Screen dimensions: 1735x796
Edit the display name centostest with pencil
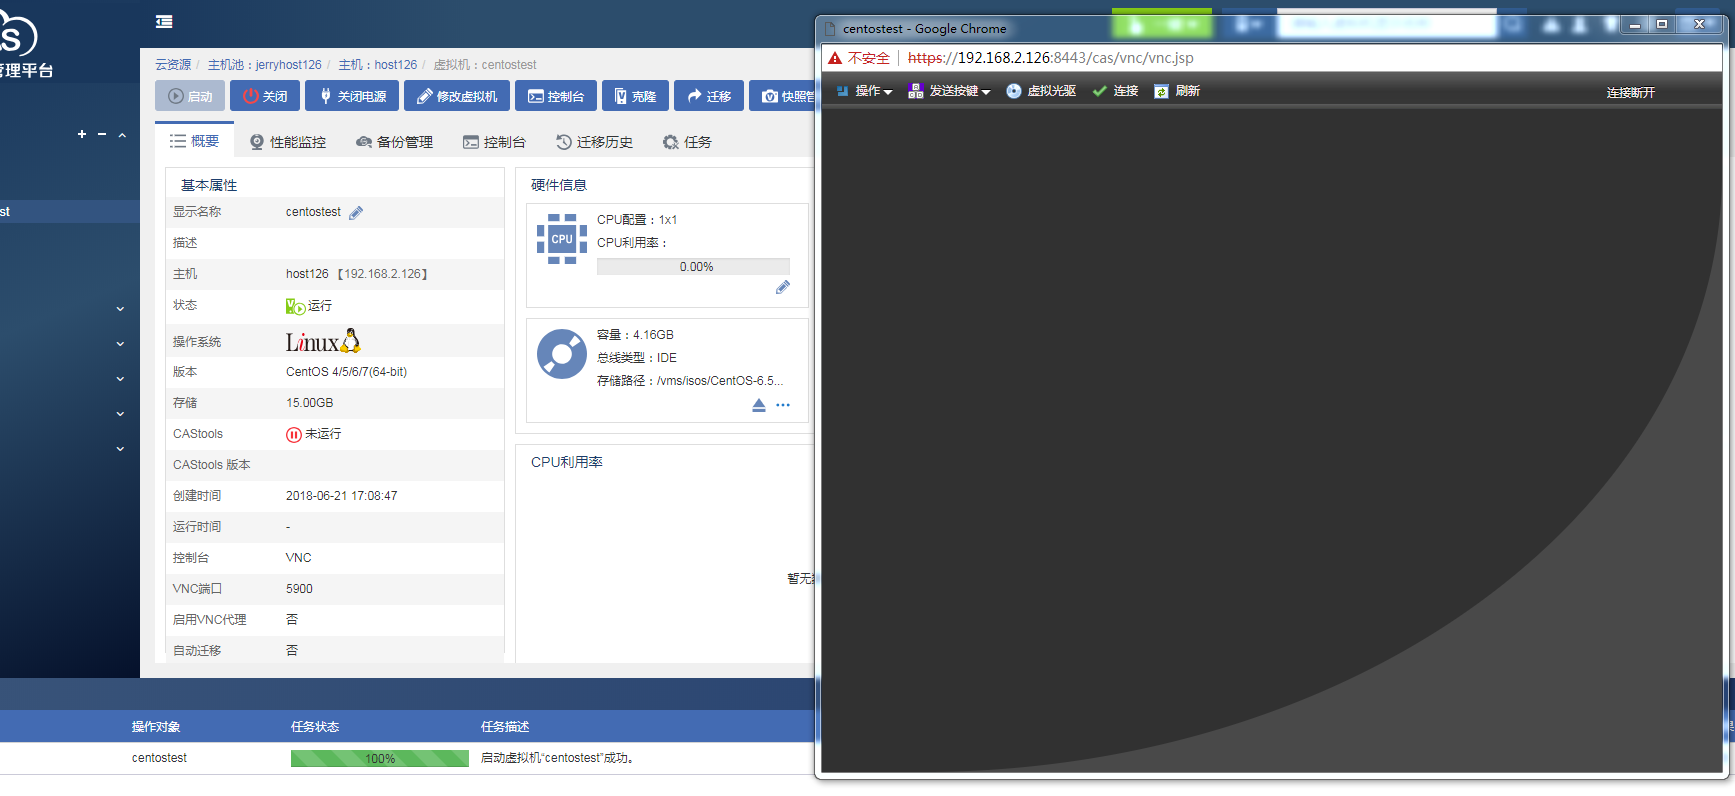pyautogui.click(x=356, y=212)
